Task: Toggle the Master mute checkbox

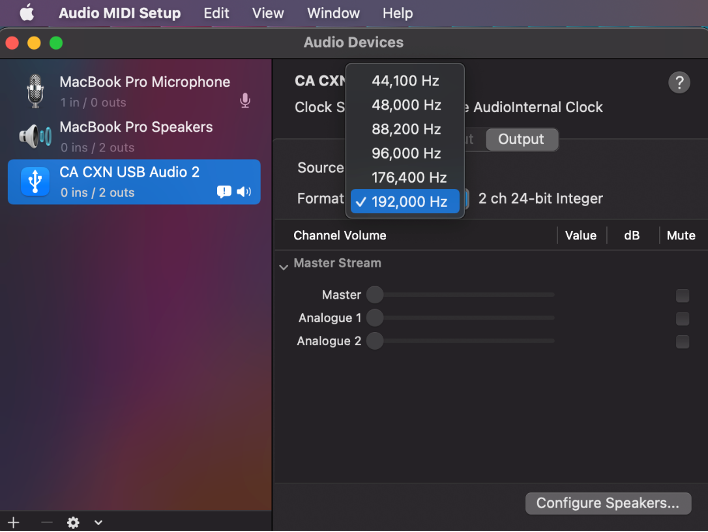Action: pyautogui.click(x=682, y=295)
